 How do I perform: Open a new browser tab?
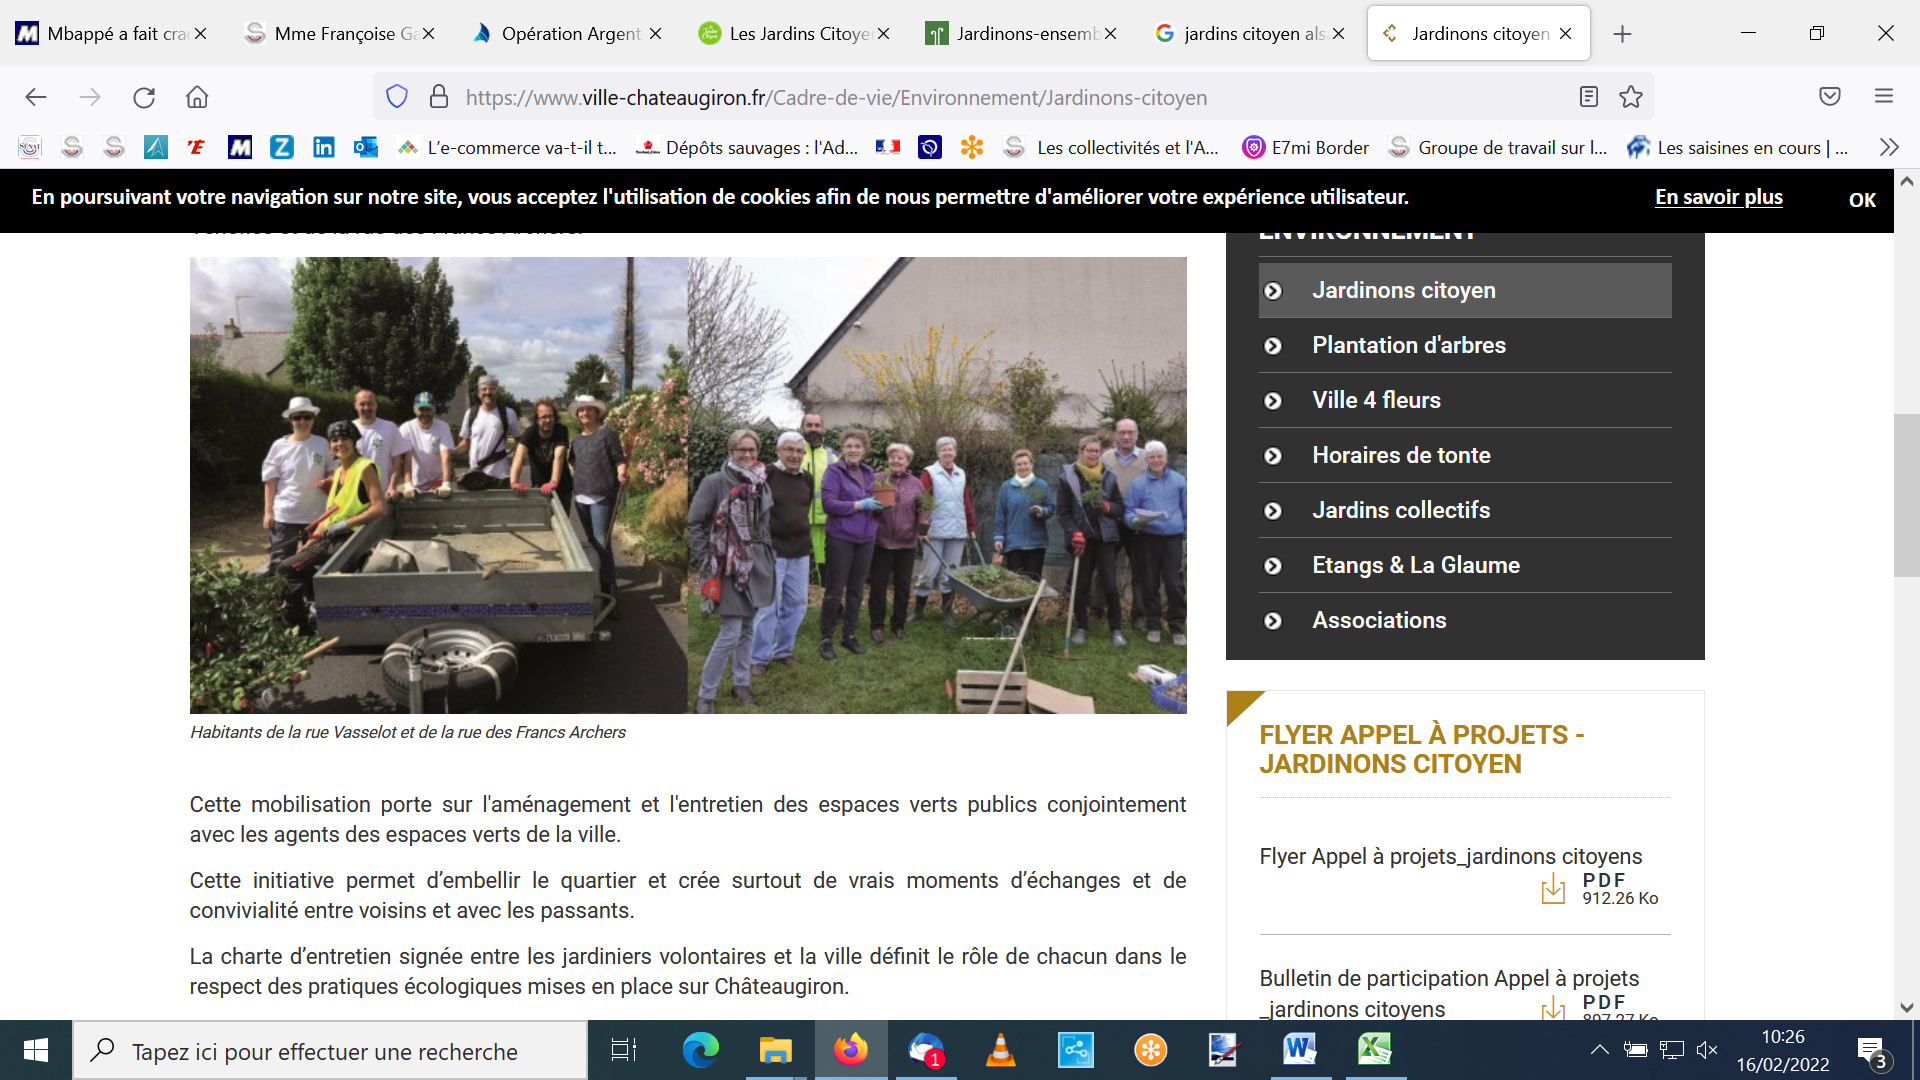coord(1622,34)
